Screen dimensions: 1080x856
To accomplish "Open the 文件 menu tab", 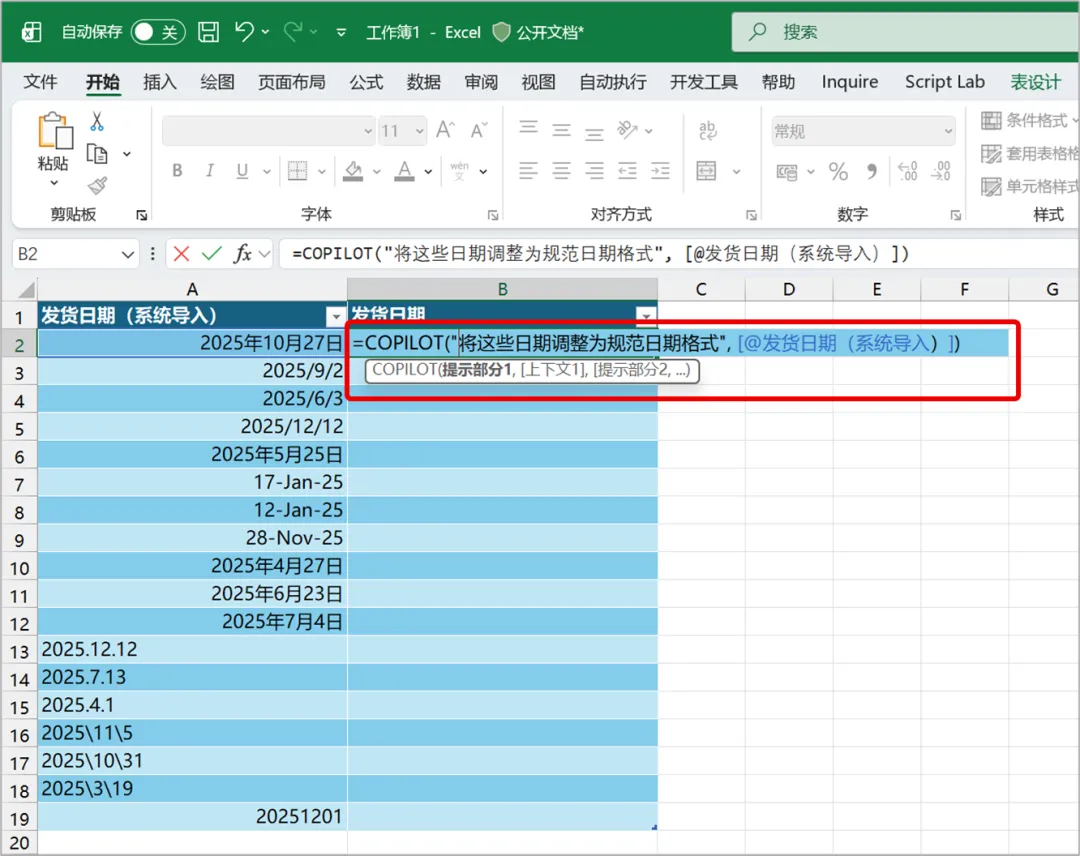I will tap(40, 82).
